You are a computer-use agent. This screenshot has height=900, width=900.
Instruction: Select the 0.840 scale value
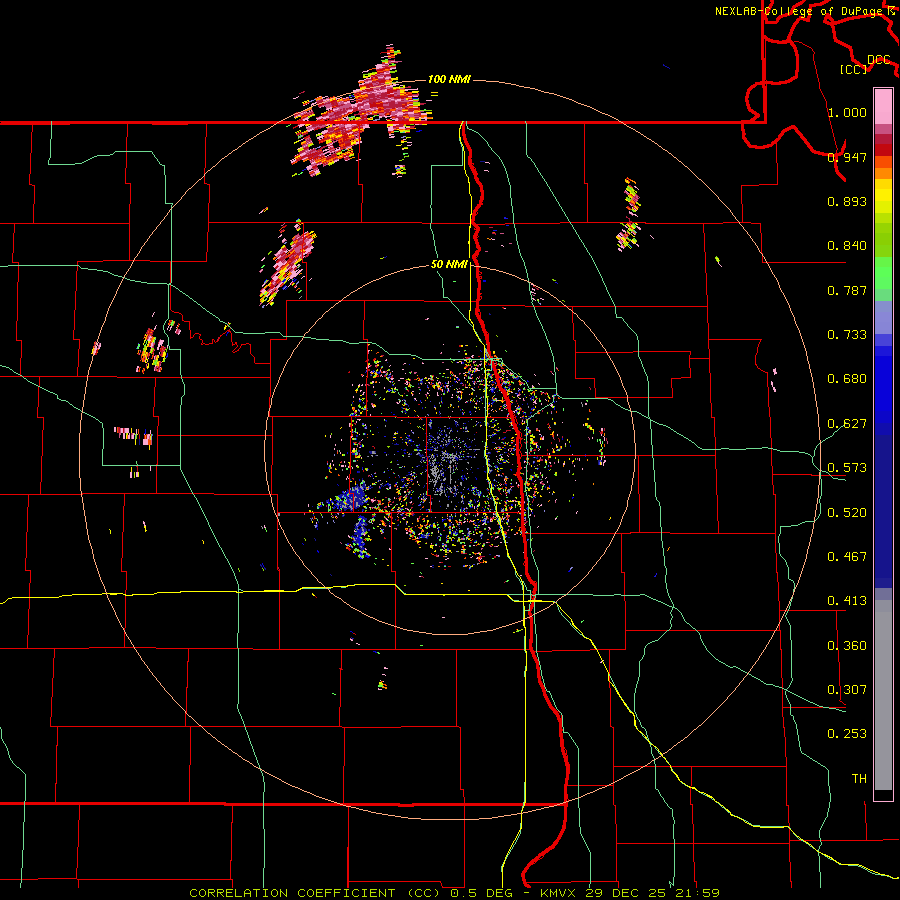pyautogui.click(x=847, y=246)
